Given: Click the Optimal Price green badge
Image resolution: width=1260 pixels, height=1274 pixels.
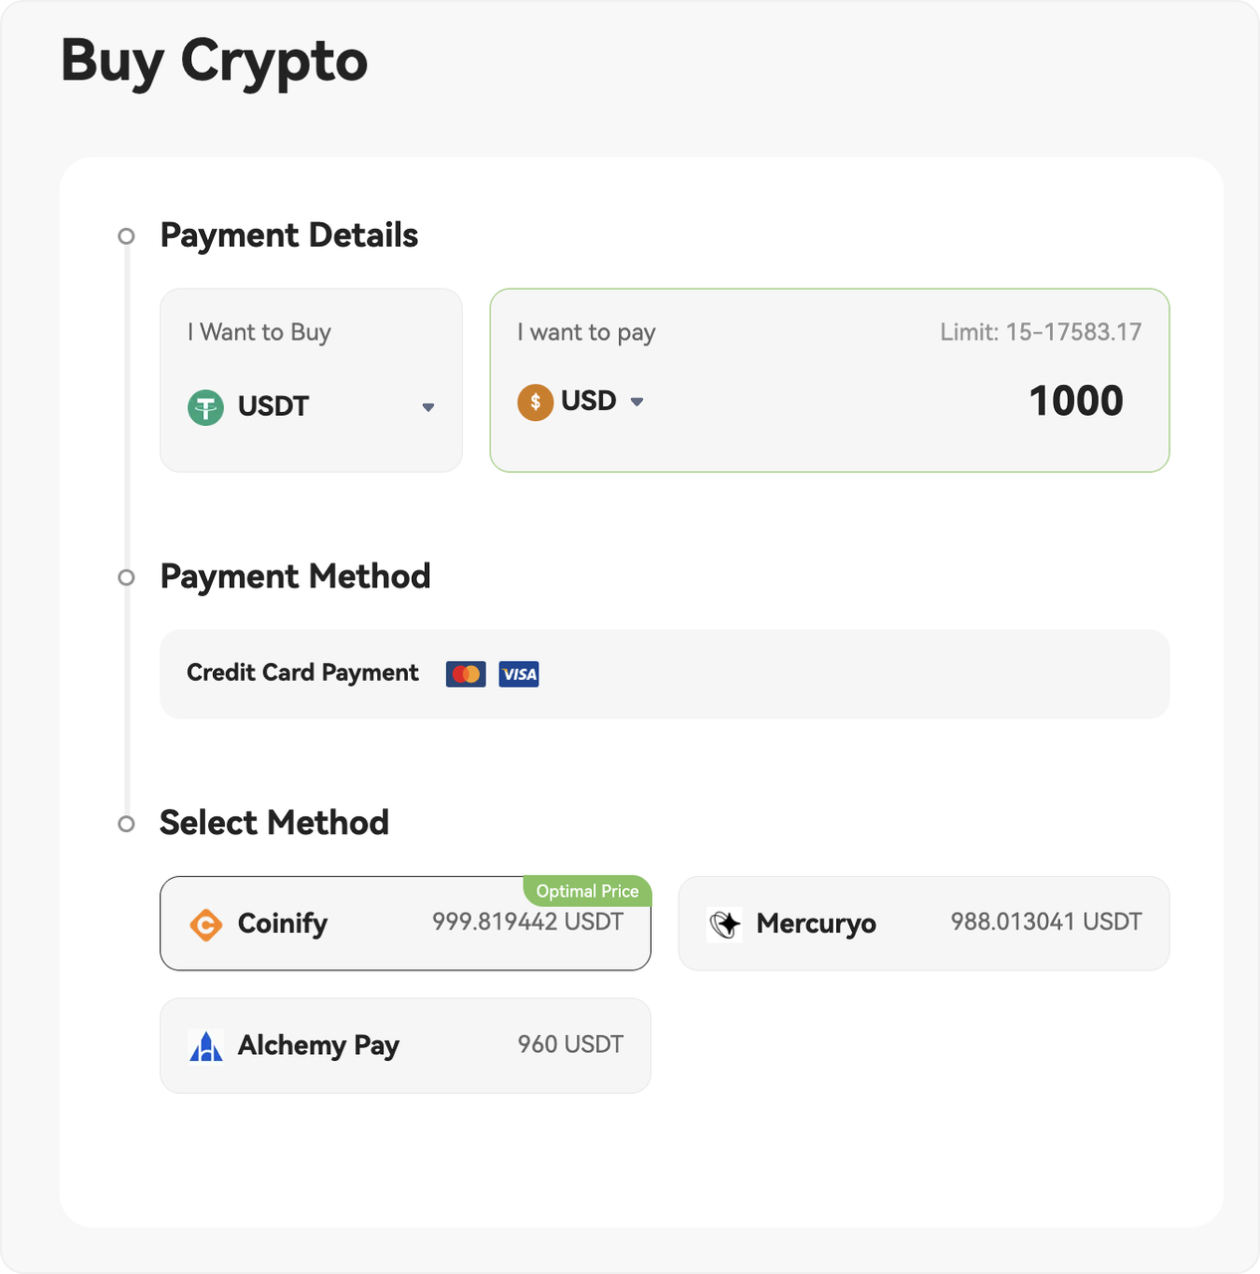Looking at the screenshot, I should click(x=587, y=891).
